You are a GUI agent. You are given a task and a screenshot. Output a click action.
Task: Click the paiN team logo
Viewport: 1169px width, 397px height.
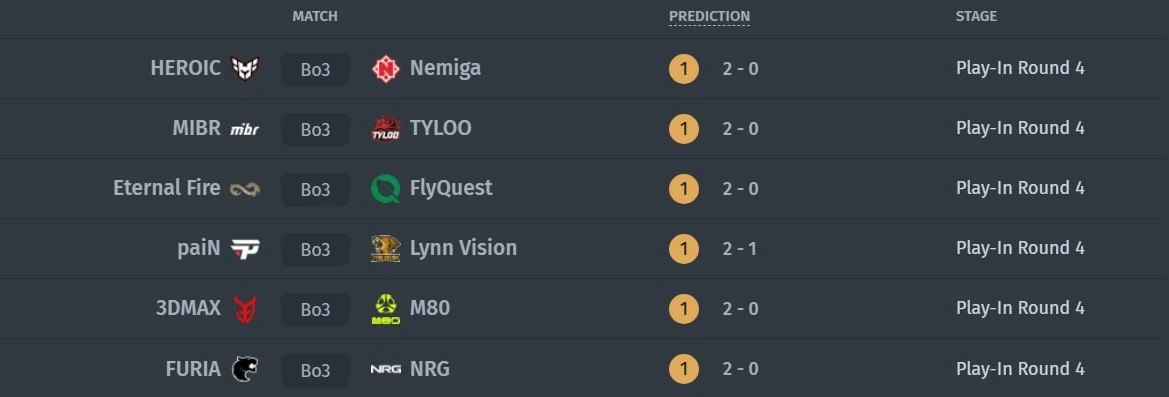(245, 249)
